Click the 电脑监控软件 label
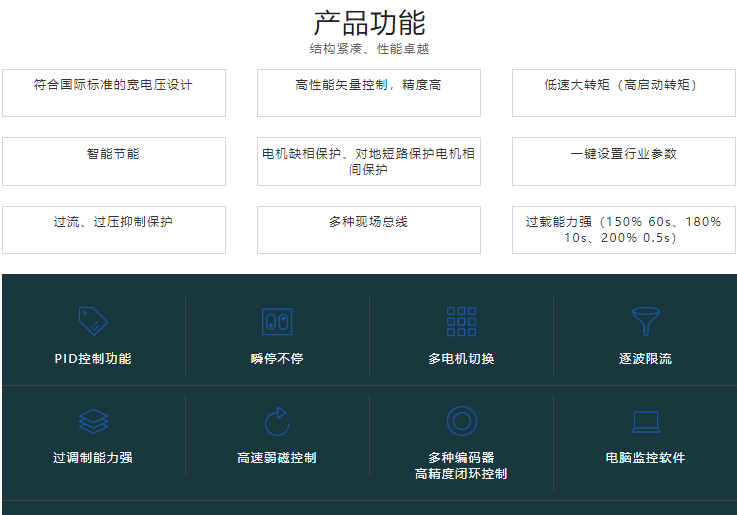Image resolution: width=737 pixels, height=515 pixels. (x=645, y=457)
